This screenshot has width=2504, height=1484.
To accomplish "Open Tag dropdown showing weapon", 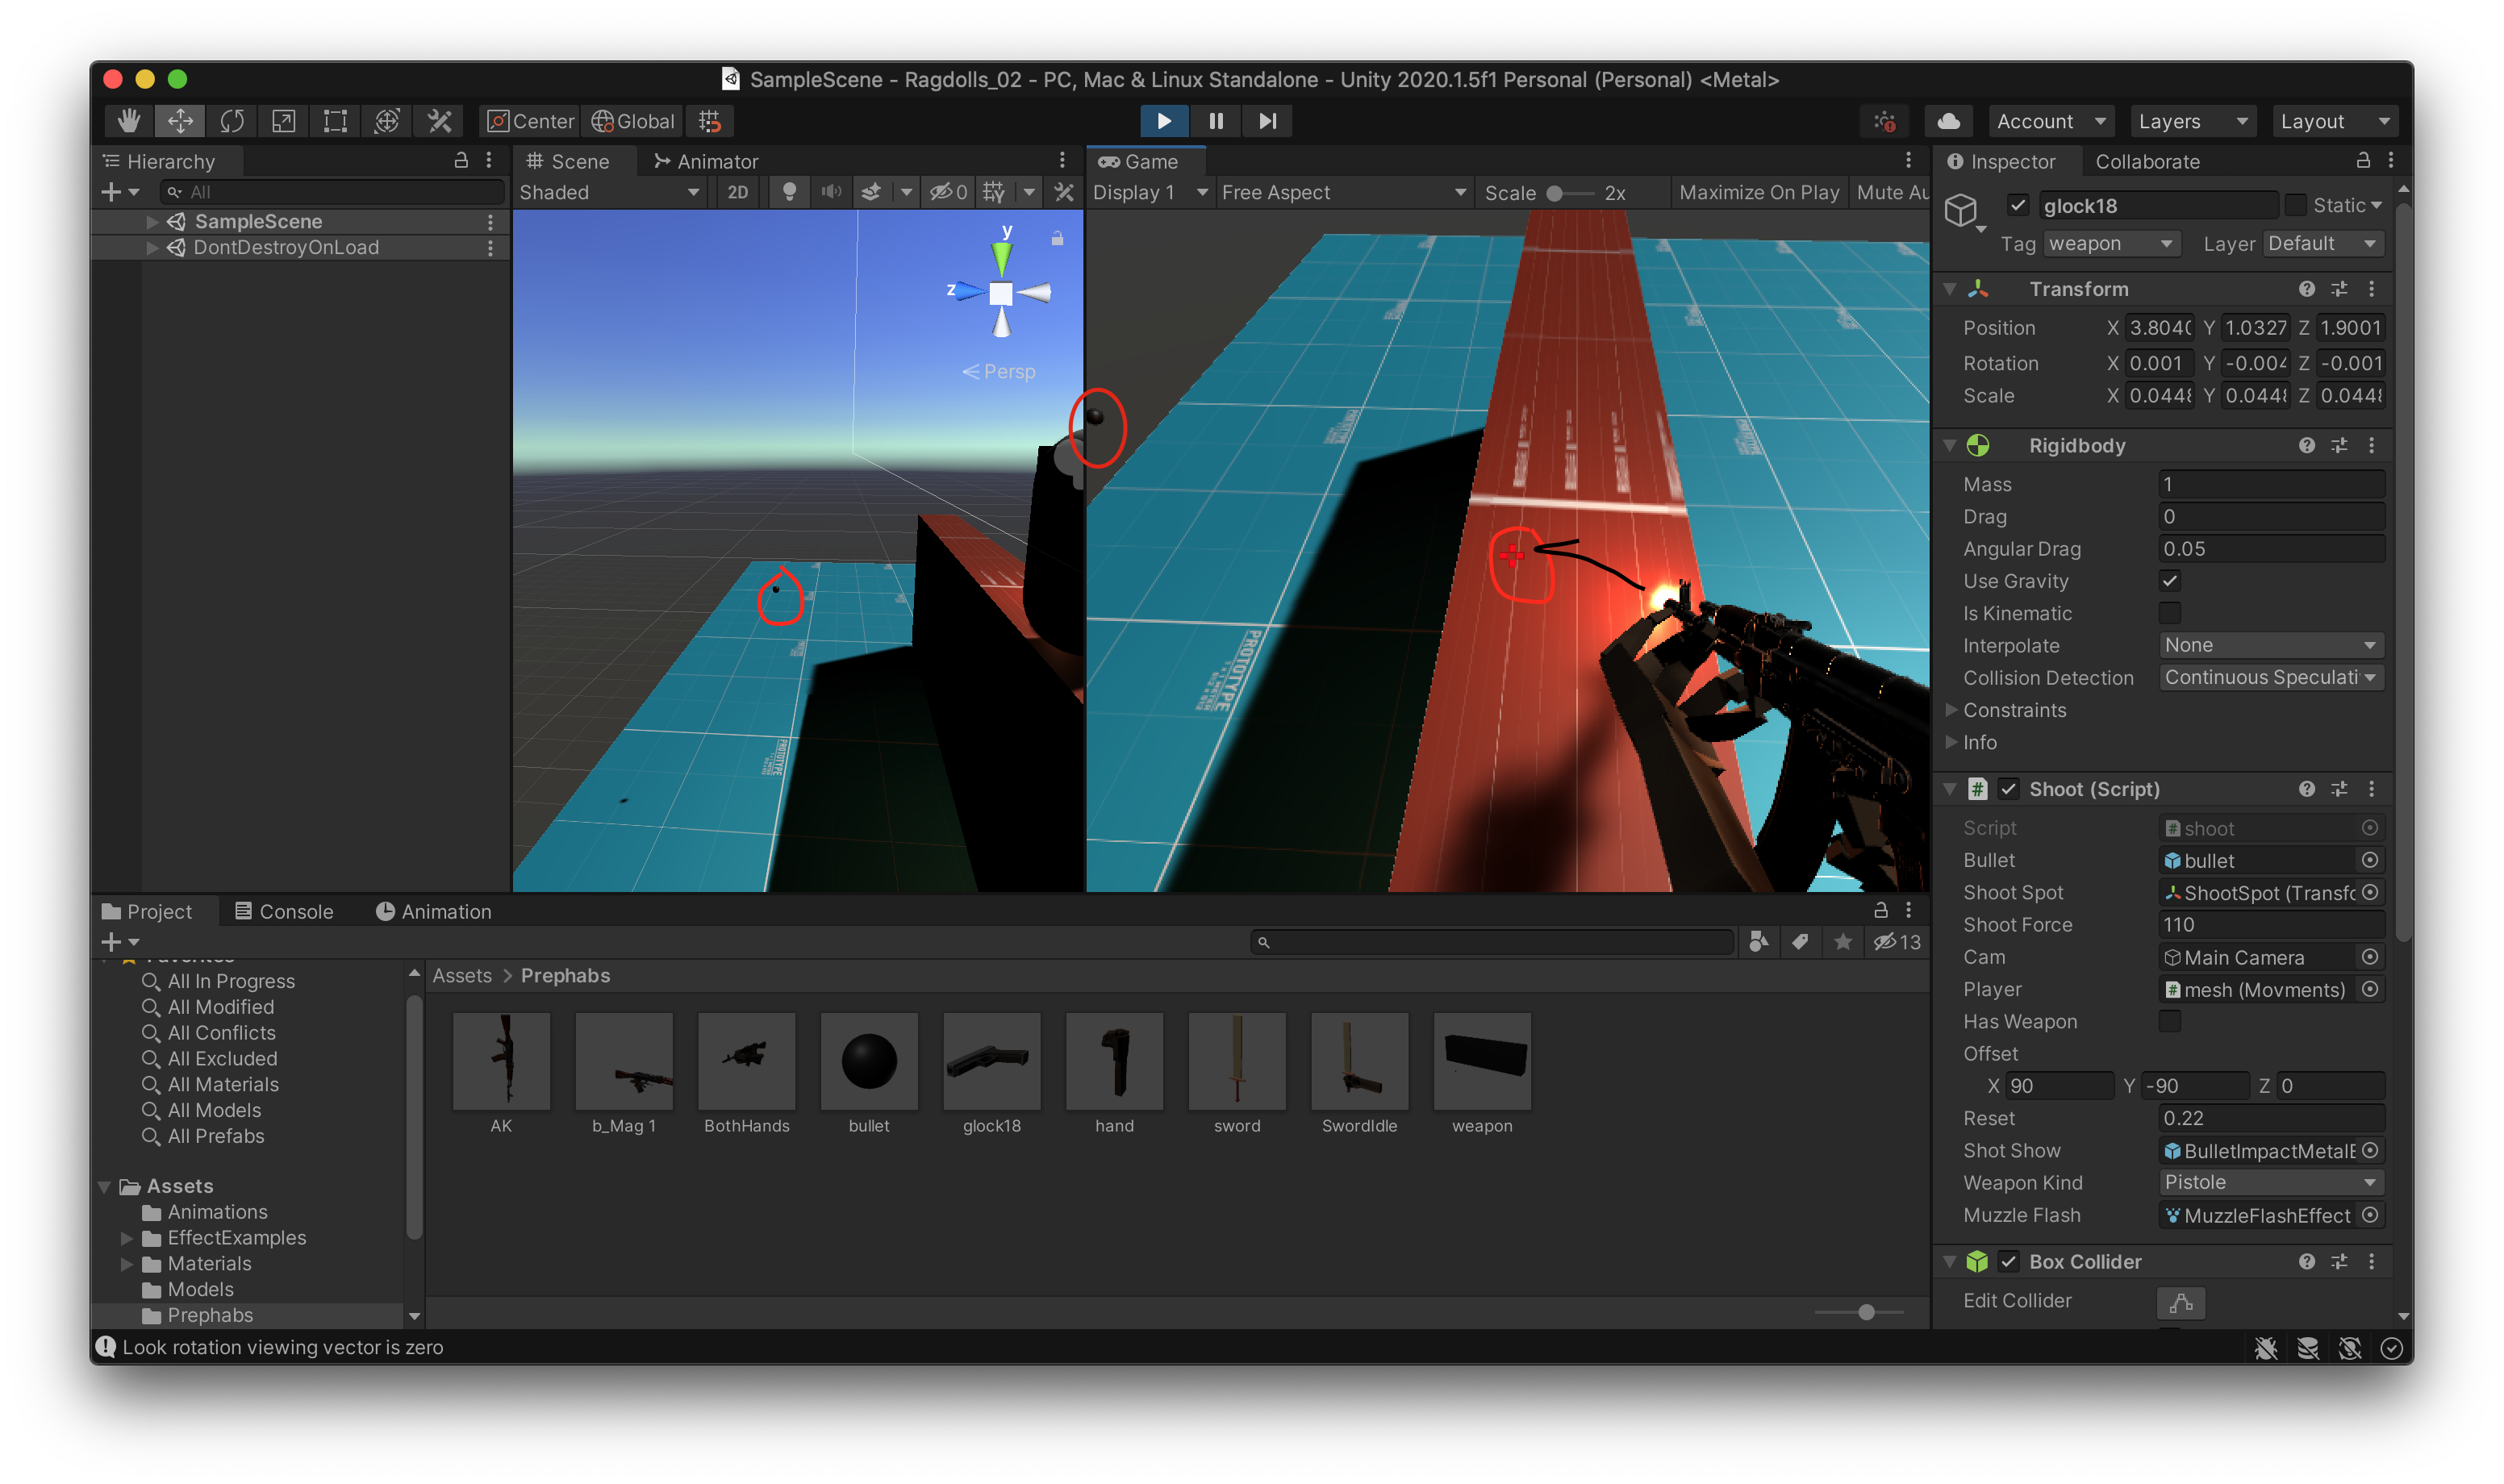I will (2110, 244).
